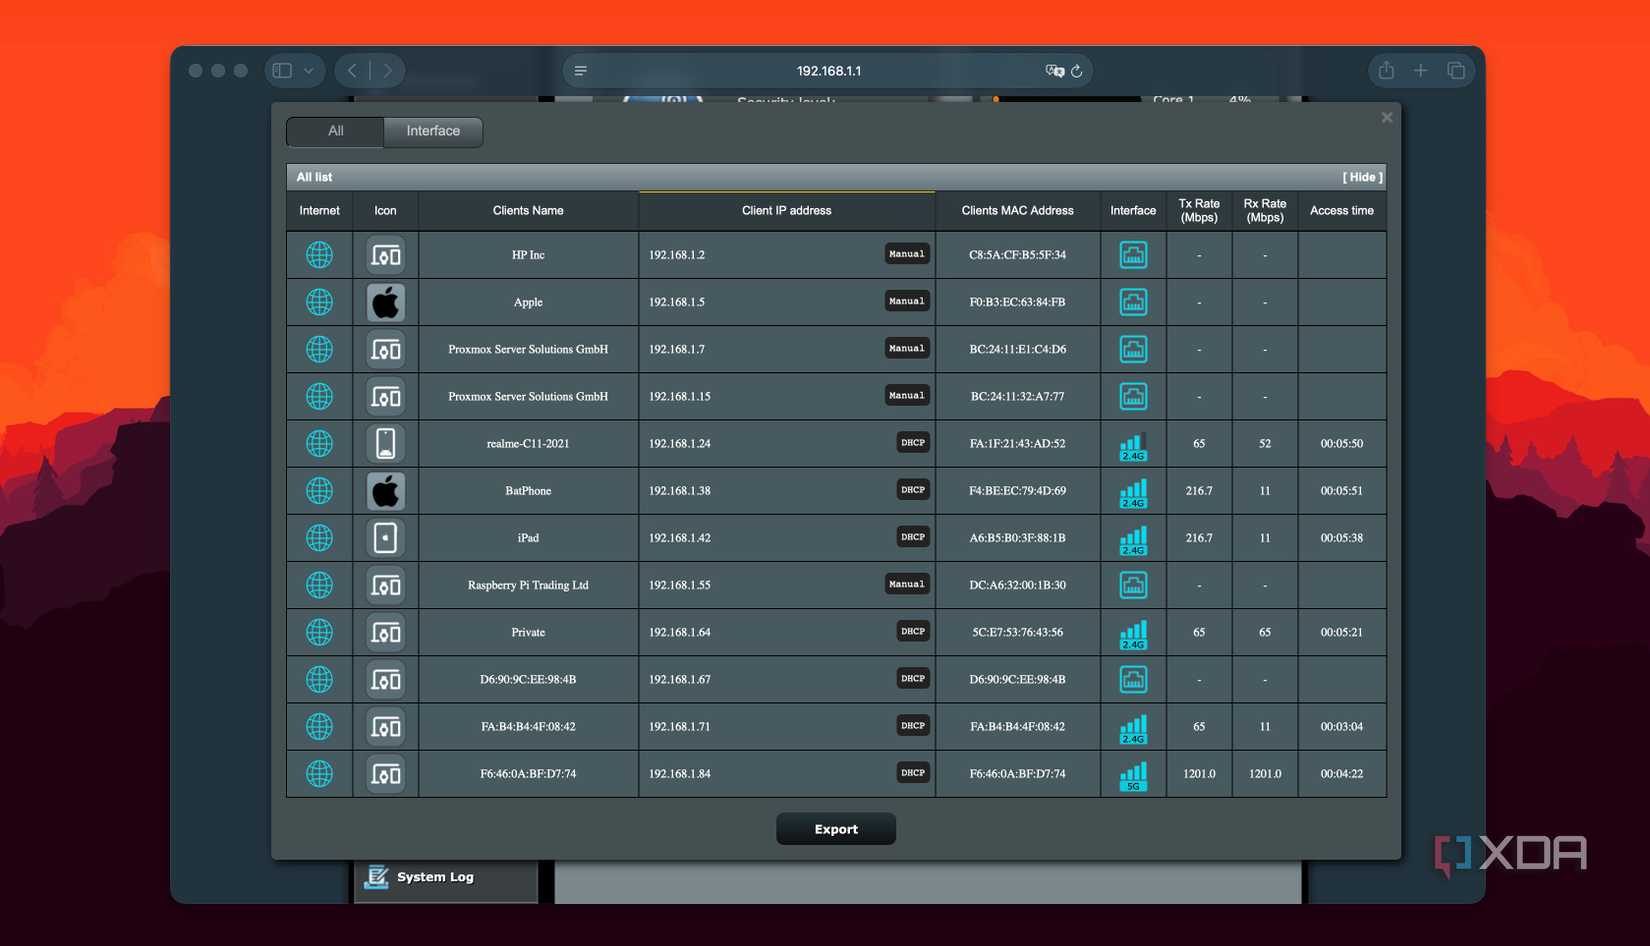Click the Manual badge for 192.168.1.2
This screenshot has width=1650, height=946.
pyautogui.click(x=907, y=254)
